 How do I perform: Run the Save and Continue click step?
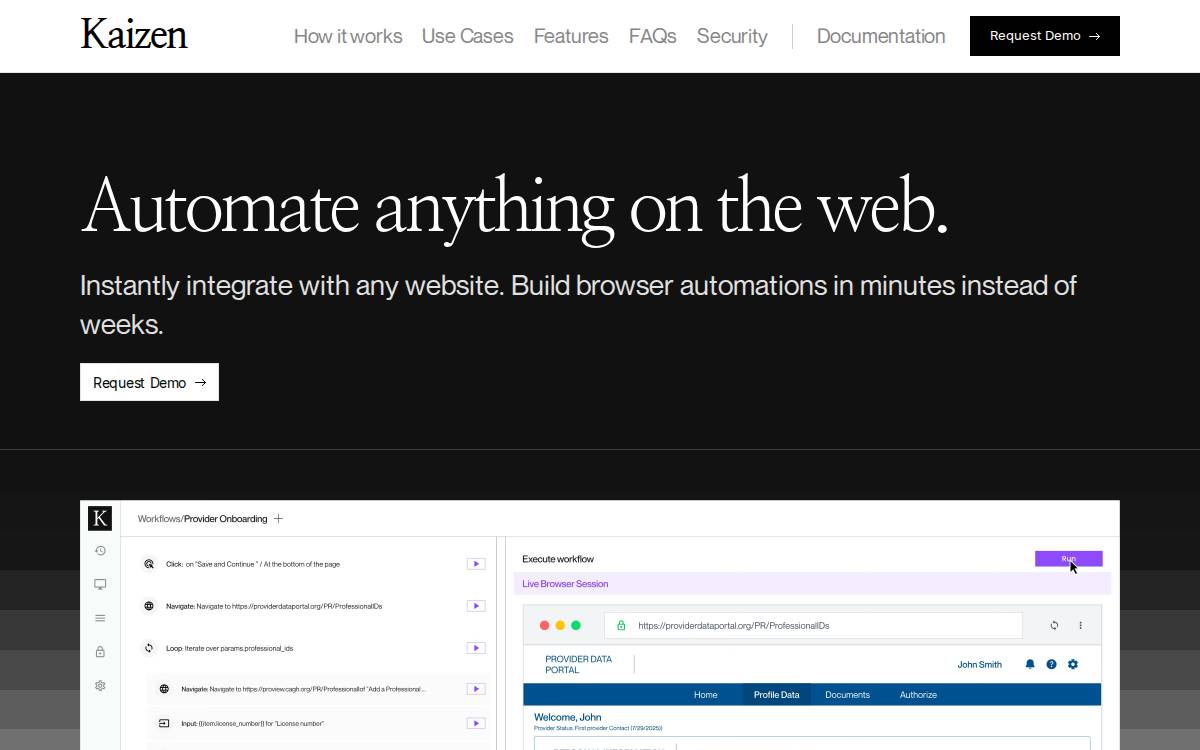pos(476,564)
